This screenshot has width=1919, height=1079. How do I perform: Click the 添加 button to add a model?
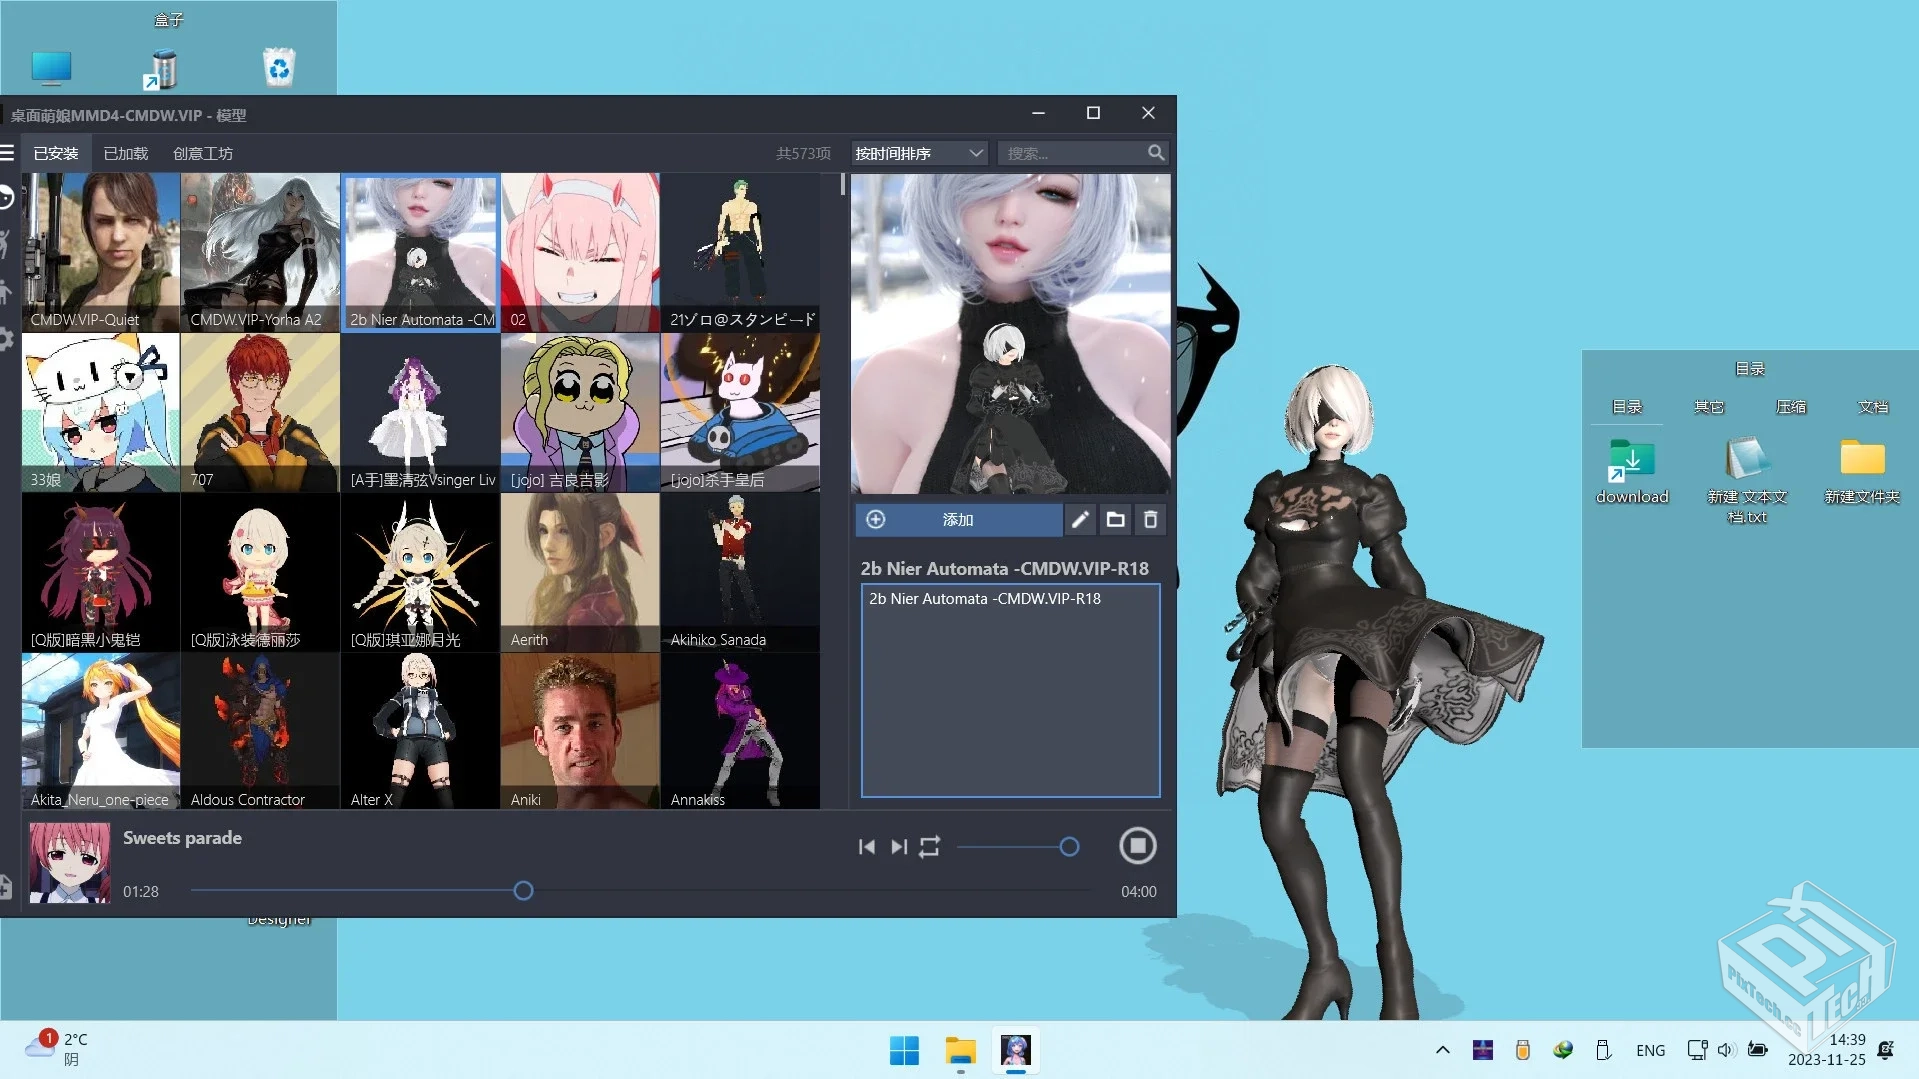click(957, 520)
